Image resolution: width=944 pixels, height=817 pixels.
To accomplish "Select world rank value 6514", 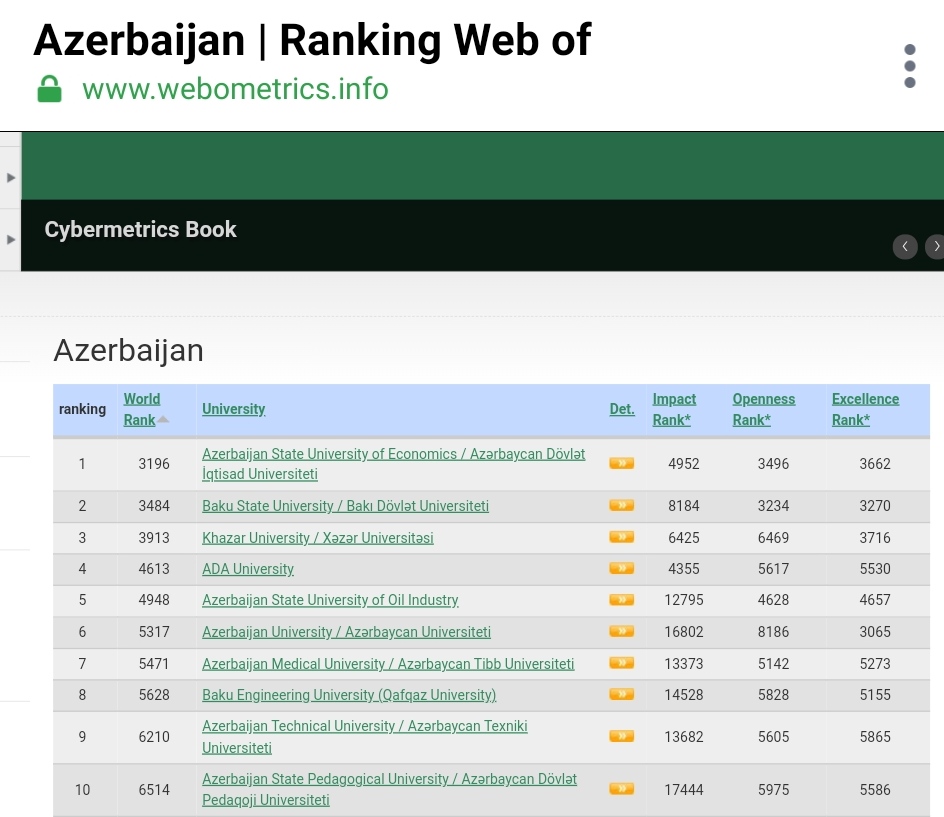I will pyautogui.click(x=154, y=790).
